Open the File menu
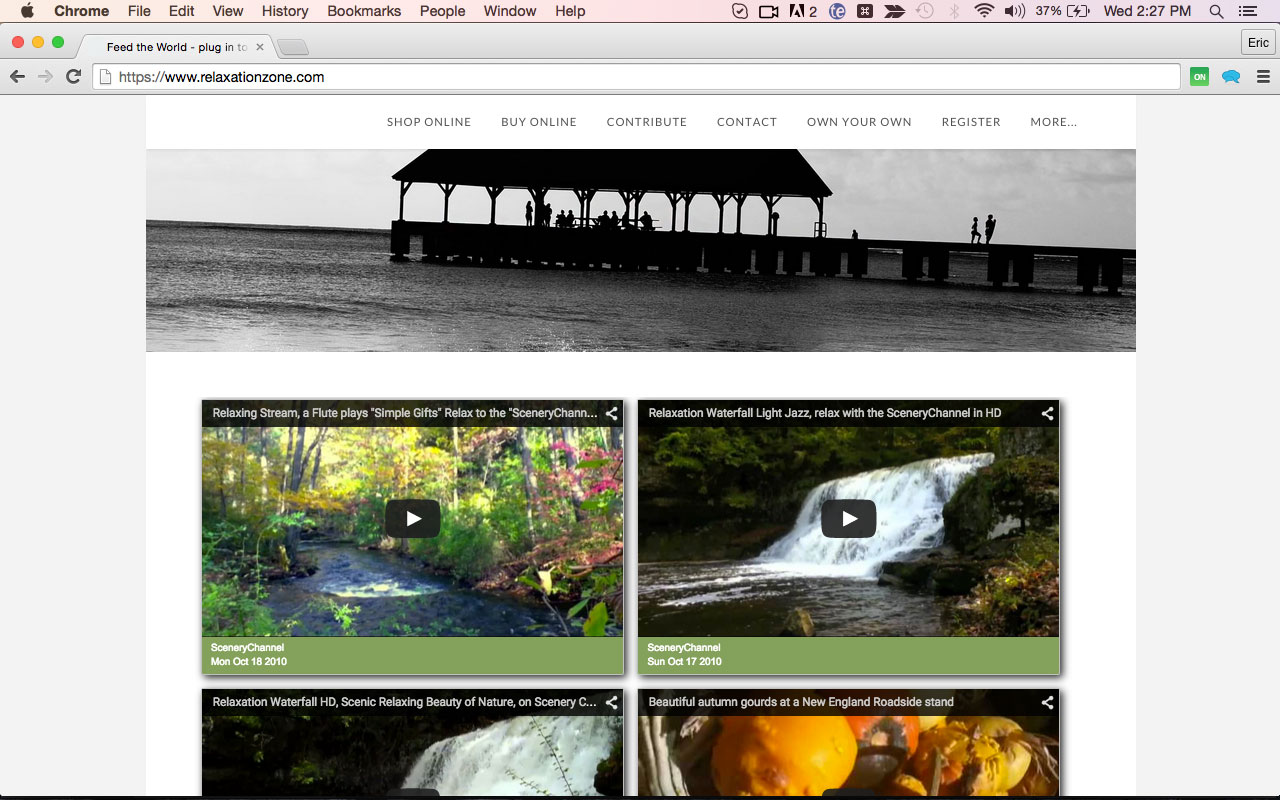The width and height of the screenshot is (1280, 800). (x=139, y=11)
